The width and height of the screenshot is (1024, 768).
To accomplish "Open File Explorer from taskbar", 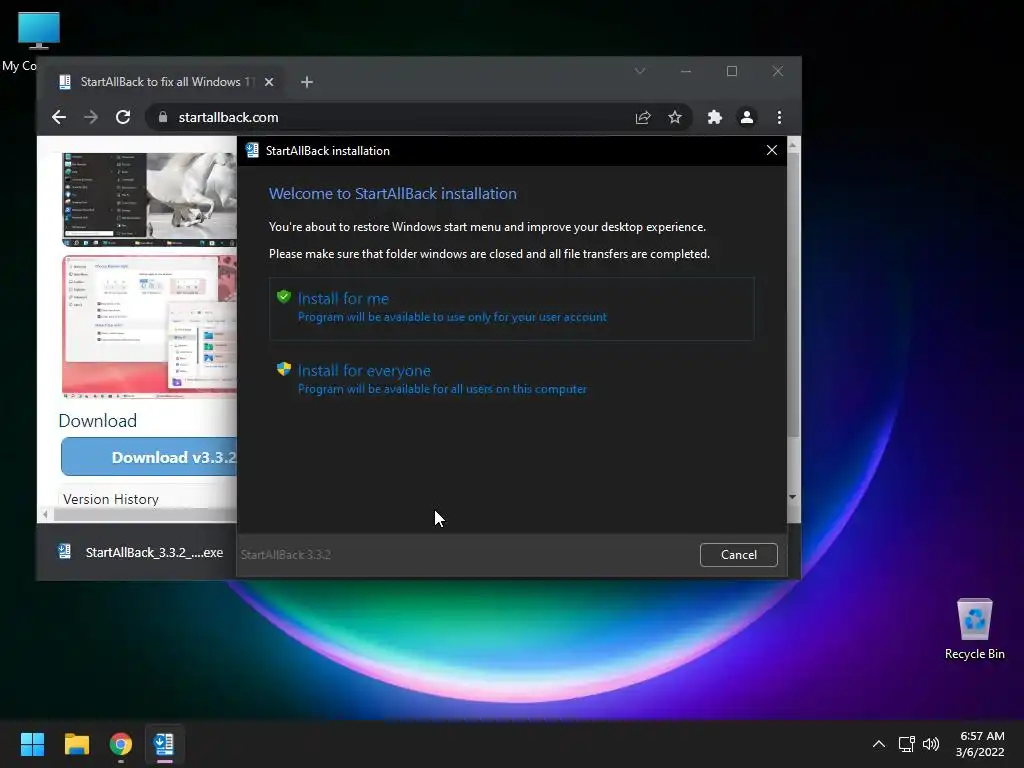I will pyautogui.click(x=76, y=744).
